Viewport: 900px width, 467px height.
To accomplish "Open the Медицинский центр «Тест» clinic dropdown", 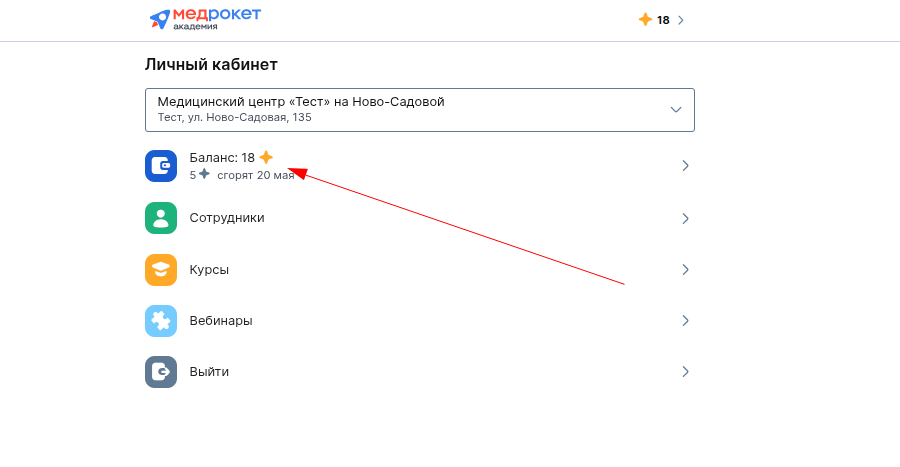I will (x=420, y=110).
